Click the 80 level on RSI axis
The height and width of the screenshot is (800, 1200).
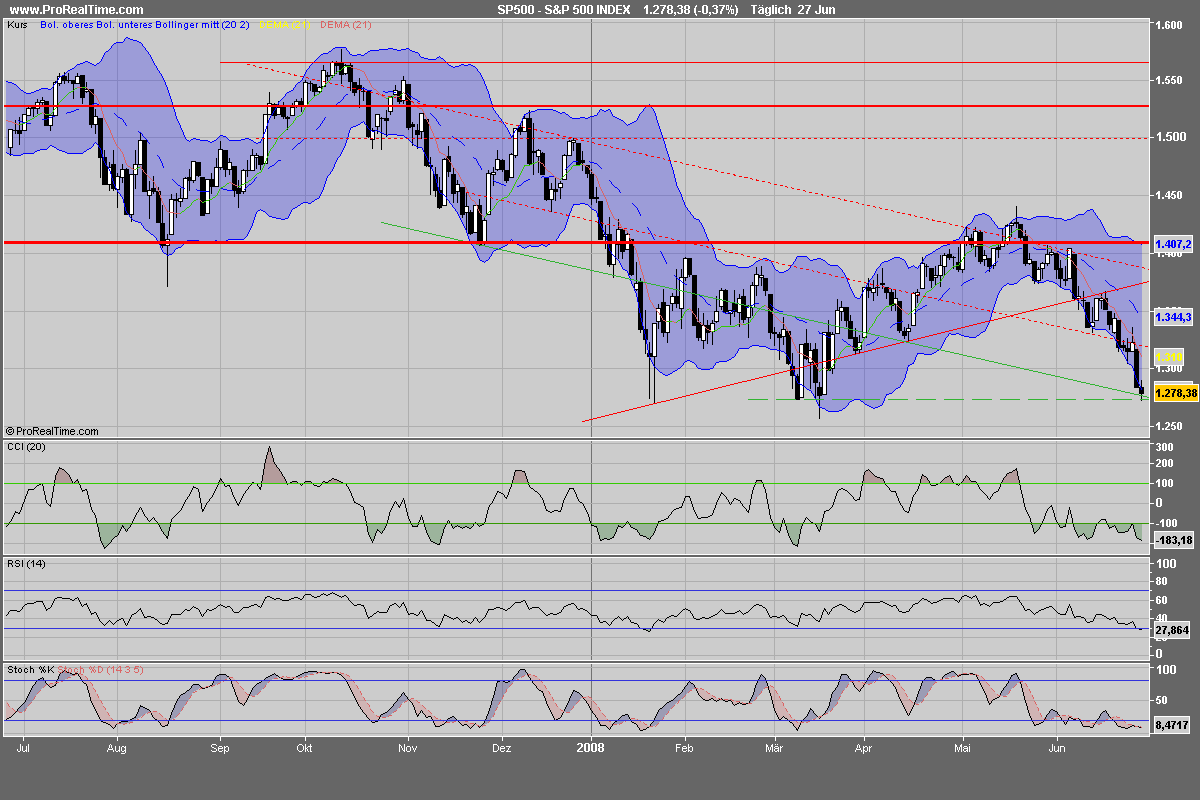click(x=1161, y=582)
